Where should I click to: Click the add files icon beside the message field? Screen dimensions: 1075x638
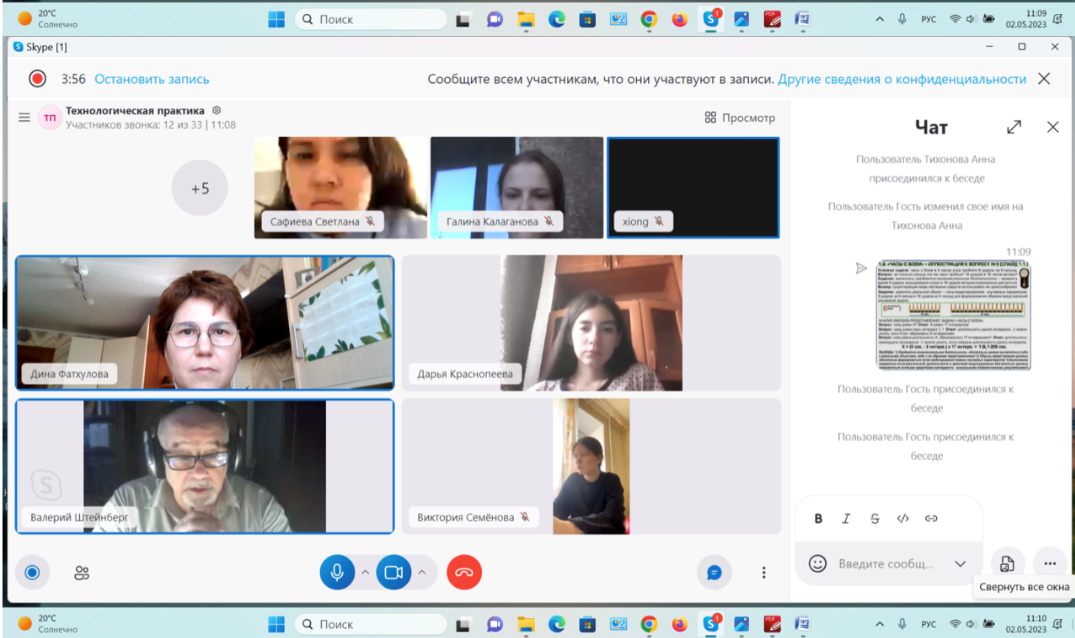click(1007, 564)
